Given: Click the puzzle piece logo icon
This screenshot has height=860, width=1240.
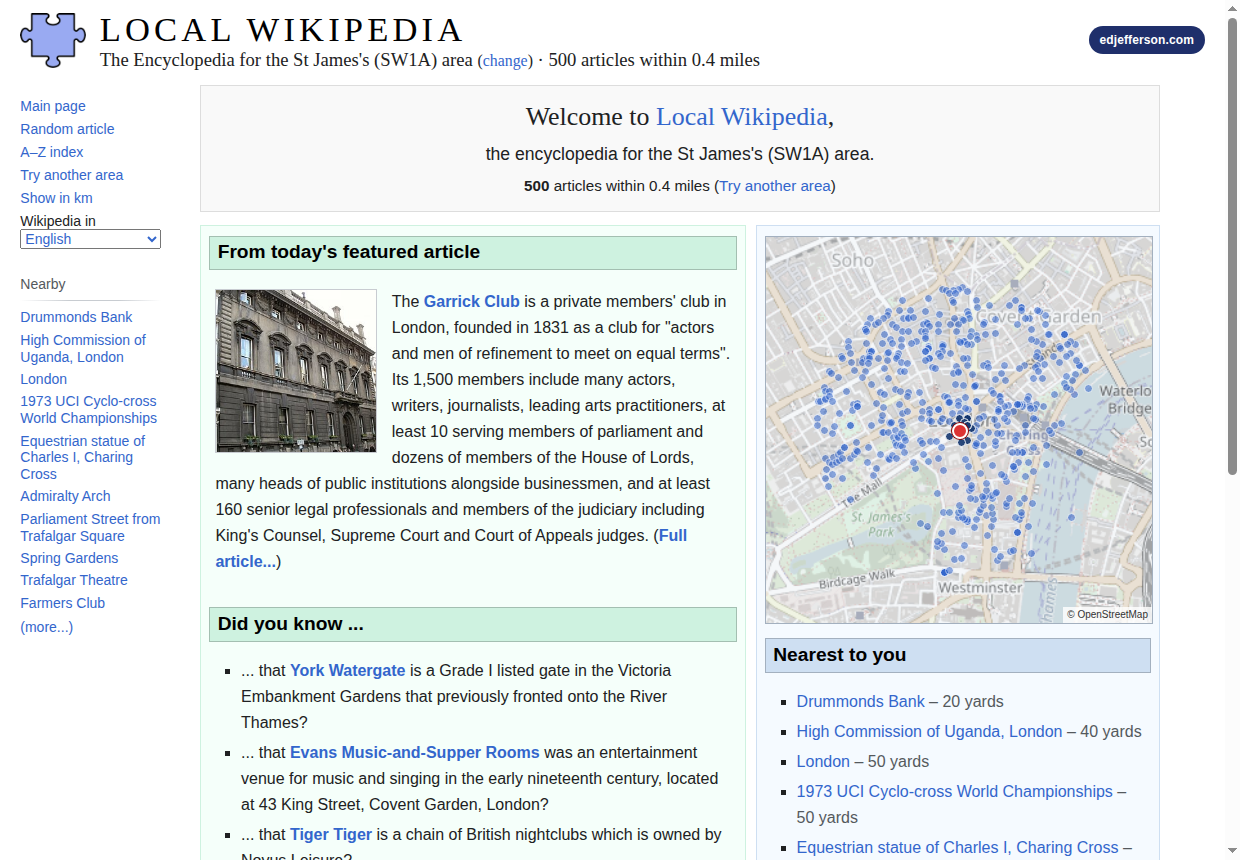Looking at the screenshot, I should tap(53, 39).
